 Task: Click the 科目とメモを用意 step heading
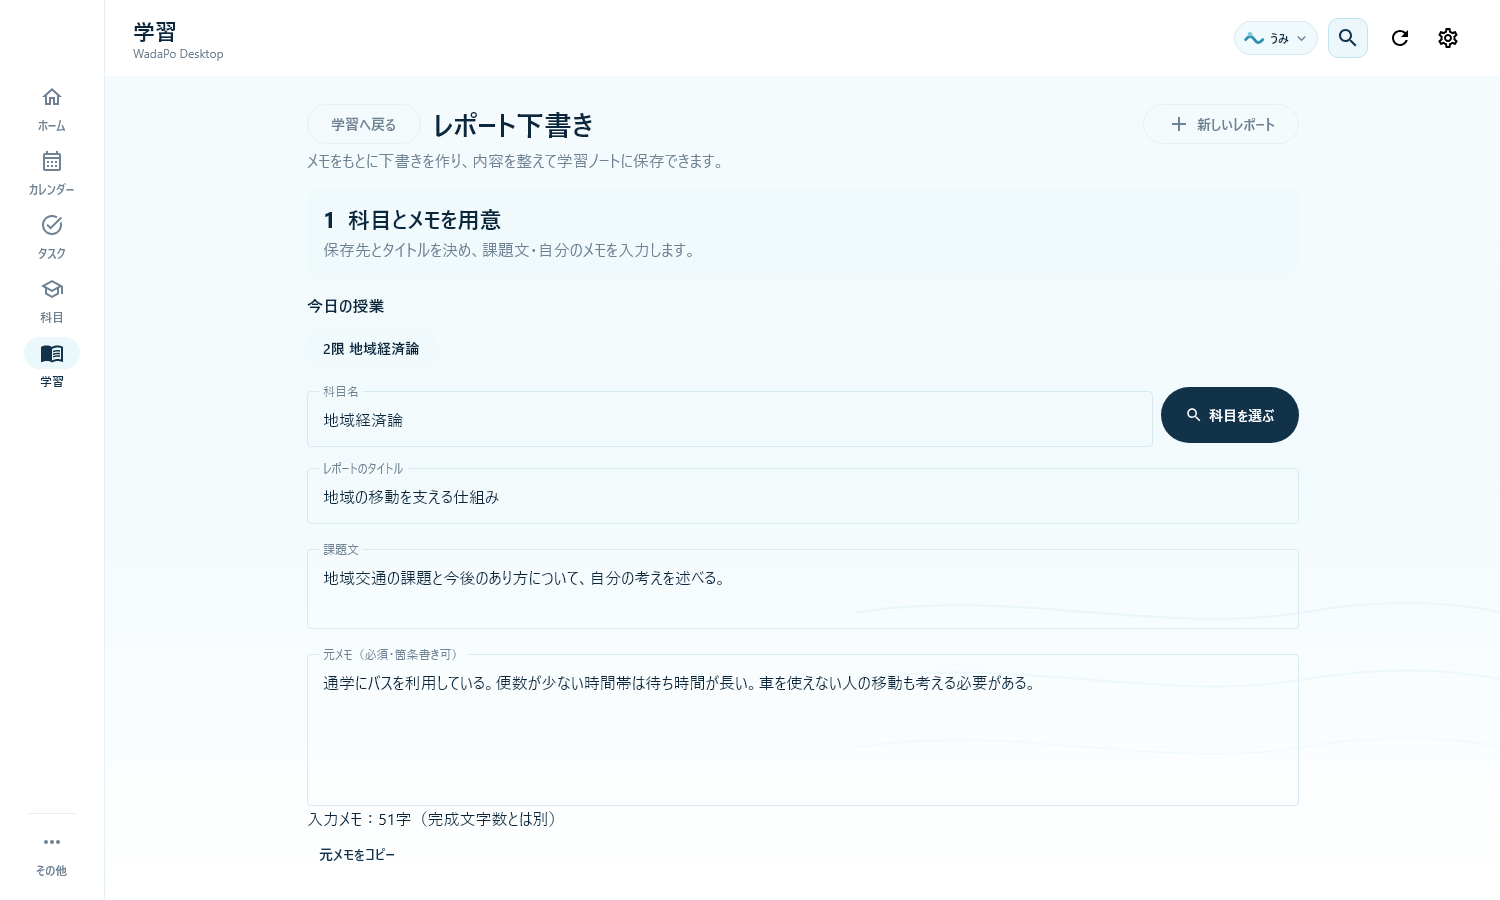pyautogui.click(x=424, y=220)
